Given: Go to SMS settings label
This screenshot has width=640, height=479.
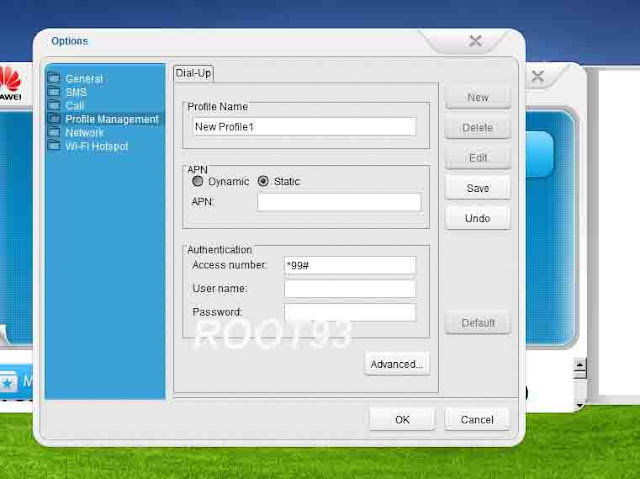Looking at the screenshot, I should pyautogui.click(x=76, y=92).
